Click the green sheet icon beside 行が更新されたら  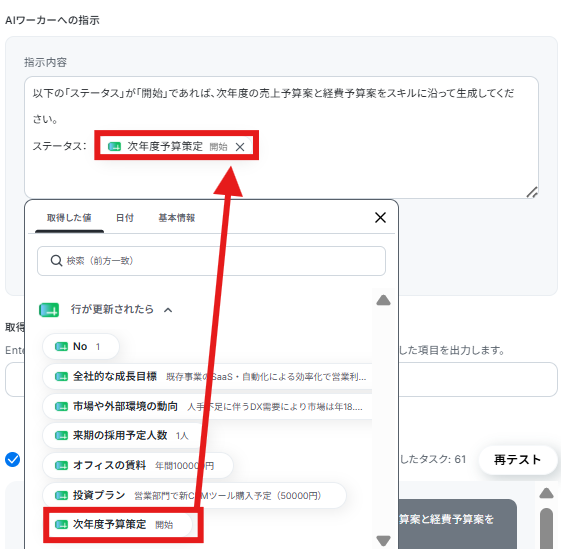pos(49,310)
